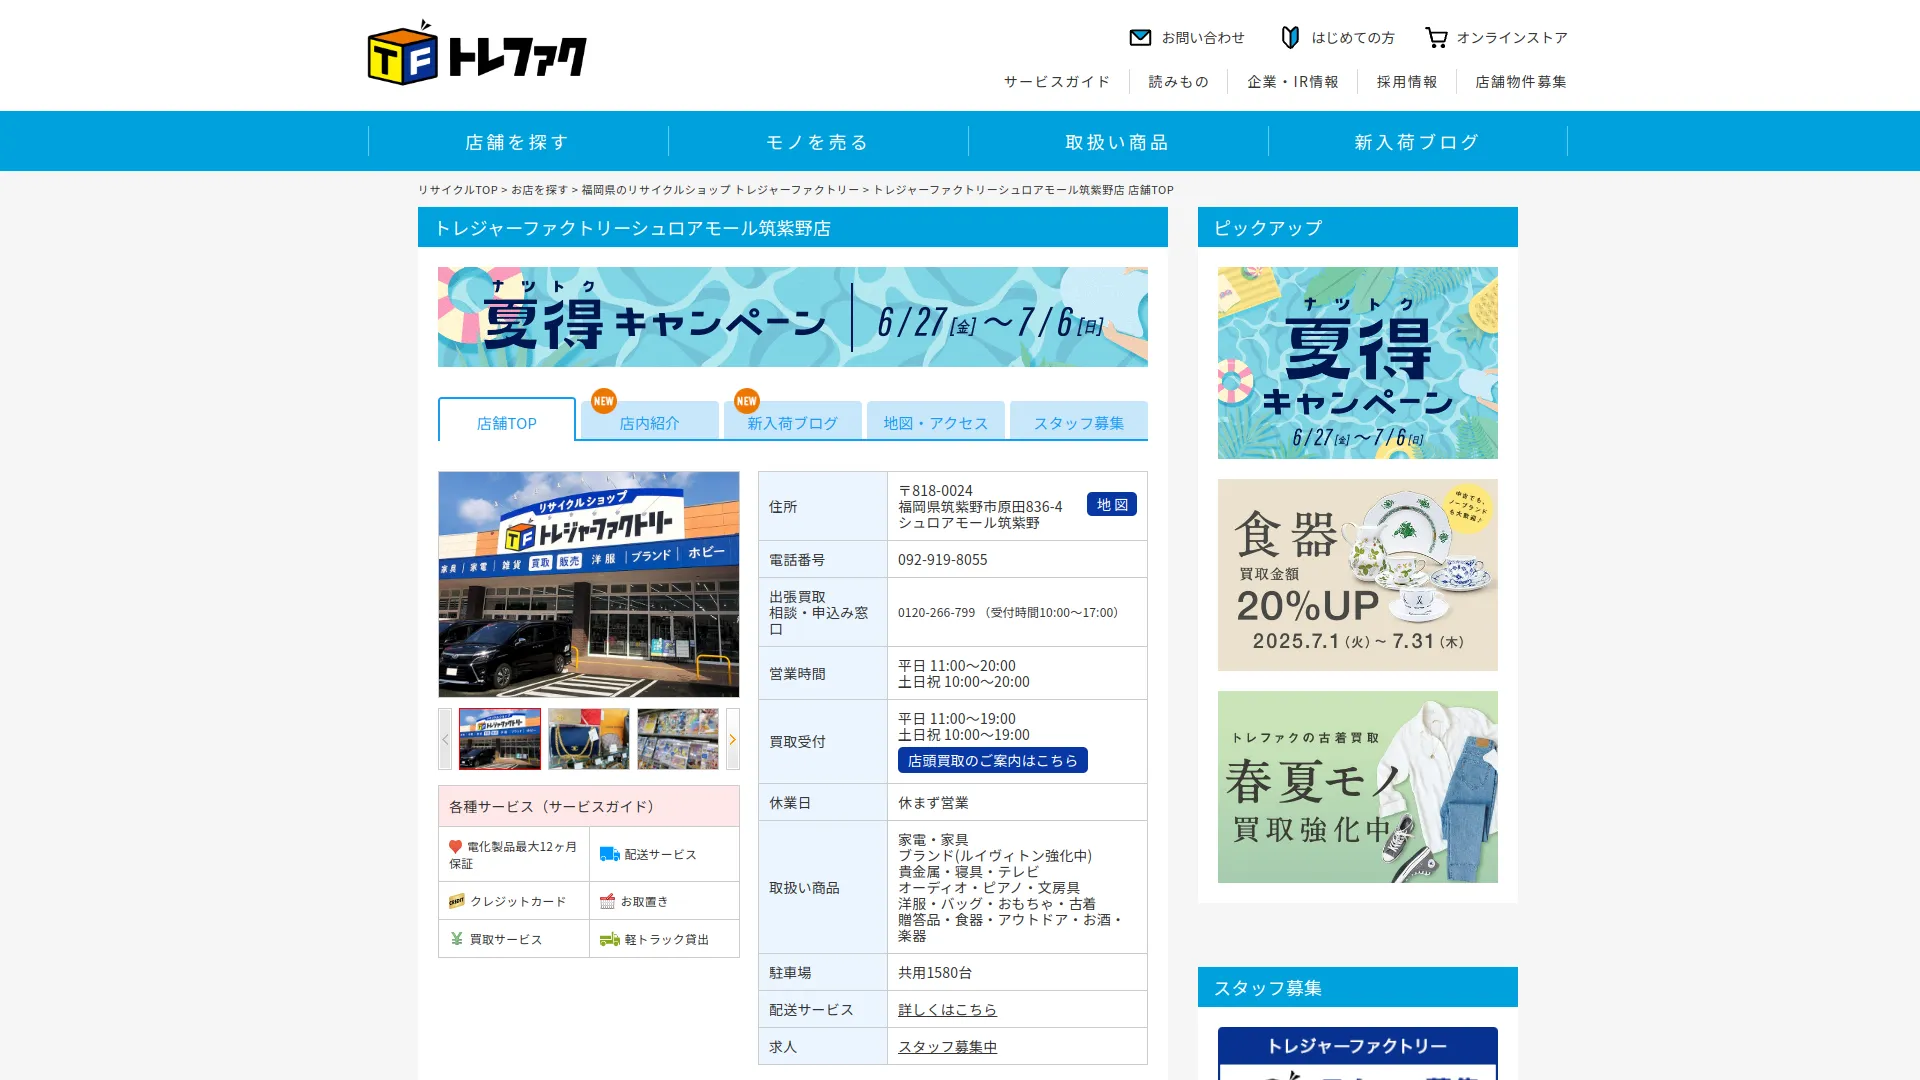Open the スタッフ募集中 recruitment link
Viewport: 1920px width, 1080px height.
point(947,1046)
